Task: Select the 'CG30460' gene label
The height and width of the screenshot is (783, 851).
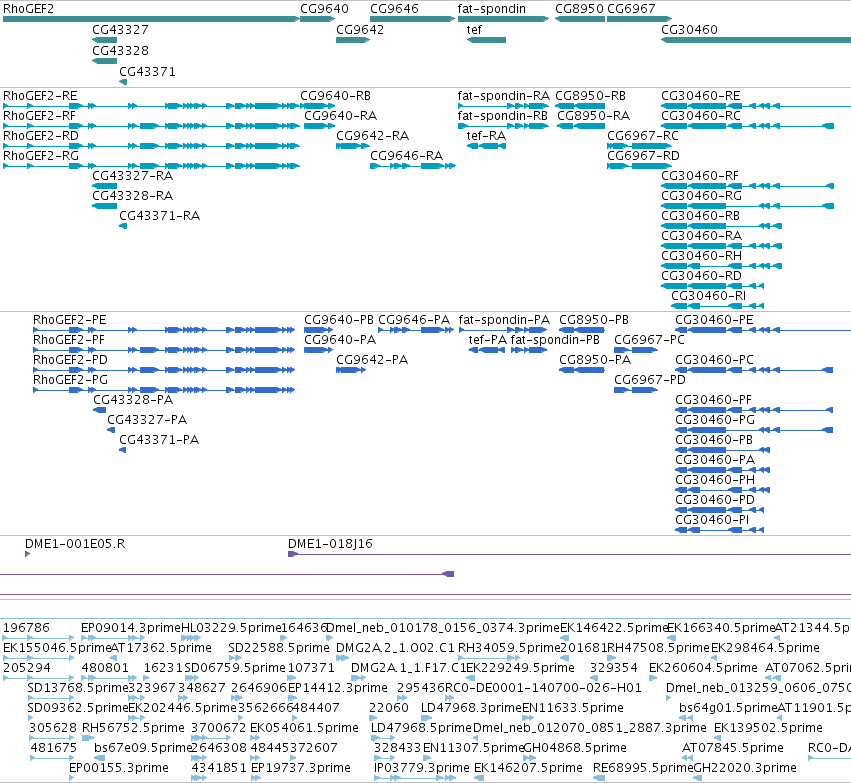Action: (x=689, y=29)
